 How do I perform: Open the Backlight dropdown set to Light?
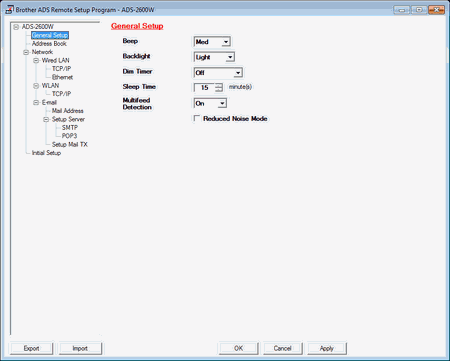[214, 57]
